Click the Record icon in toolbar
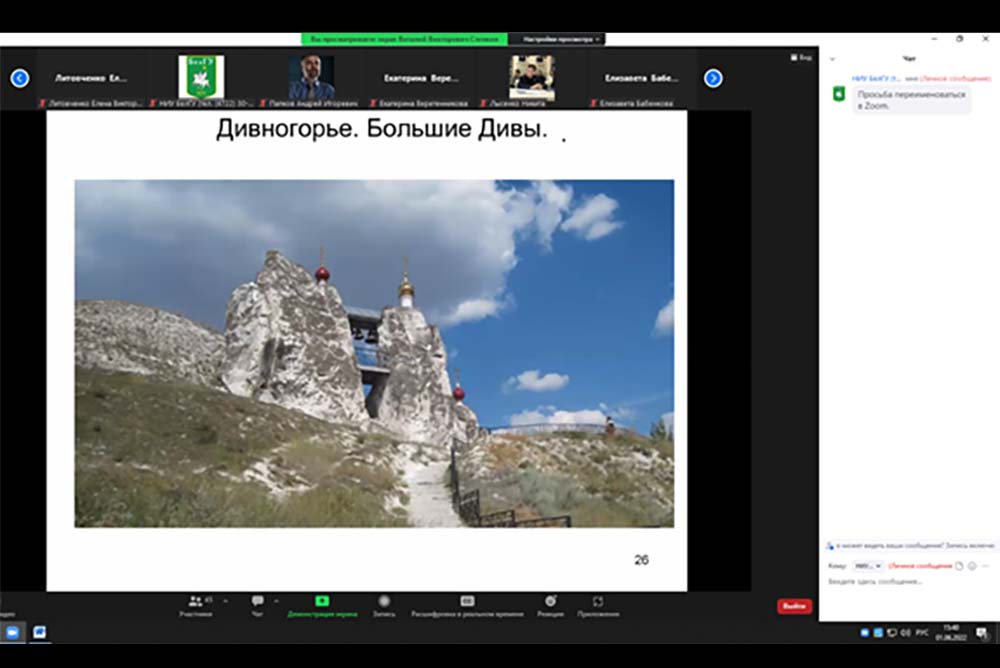 click(x=384, y=602)
